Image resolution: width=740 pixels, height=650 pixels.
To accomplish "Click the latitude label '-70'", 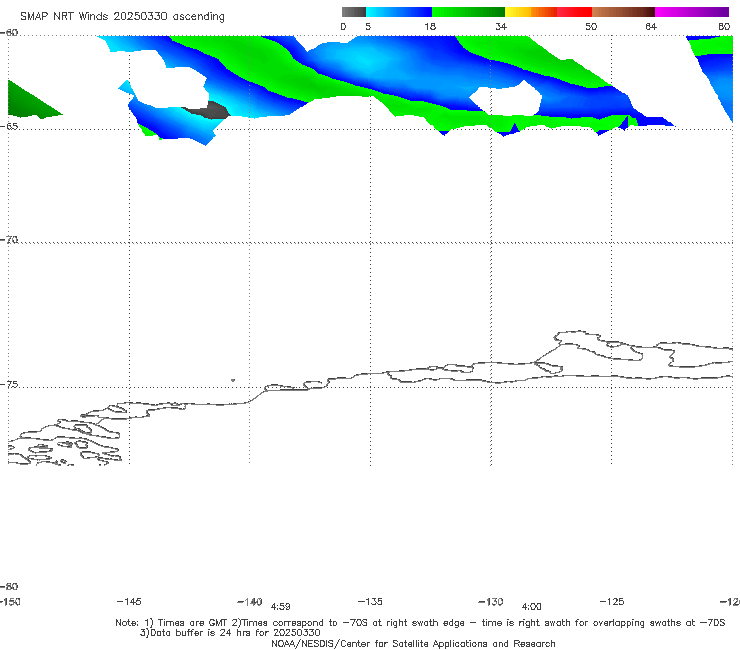I will click(9, 240).
